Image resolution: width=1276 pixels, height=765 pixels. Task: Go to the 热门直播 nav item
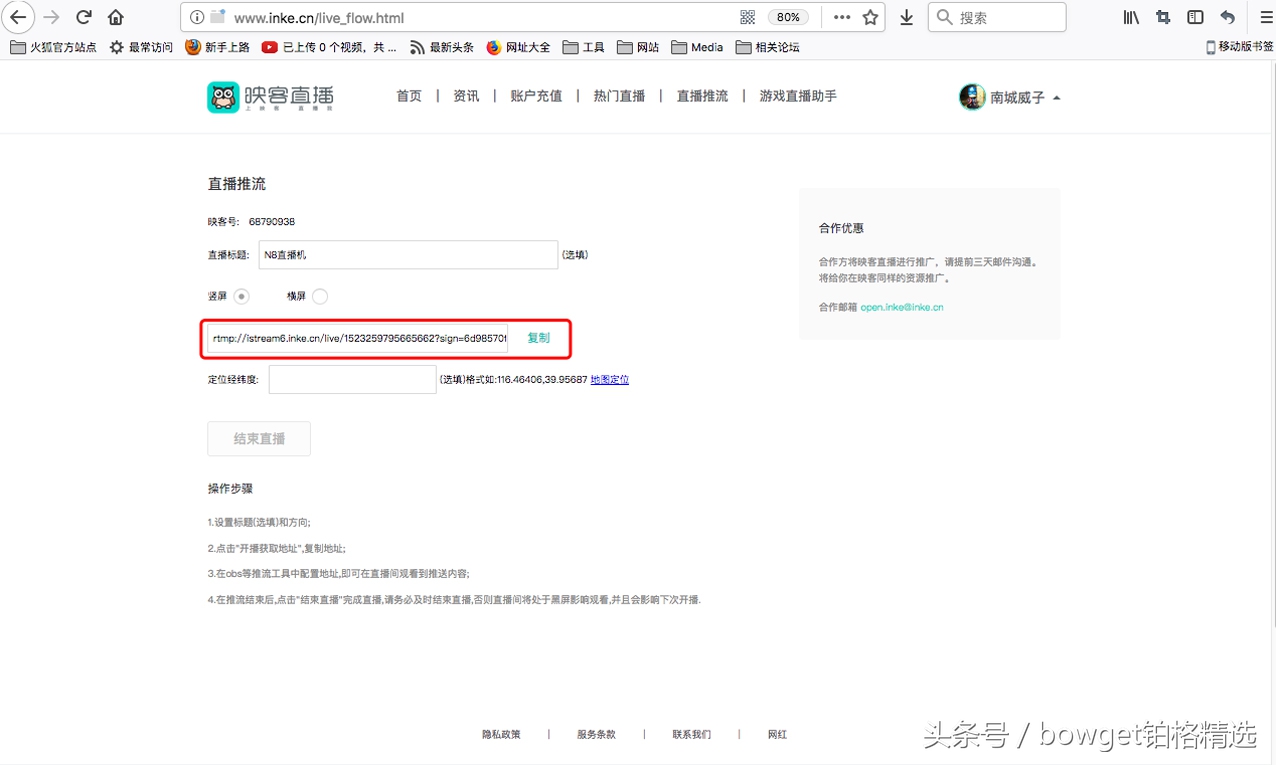tap(618, 96)
